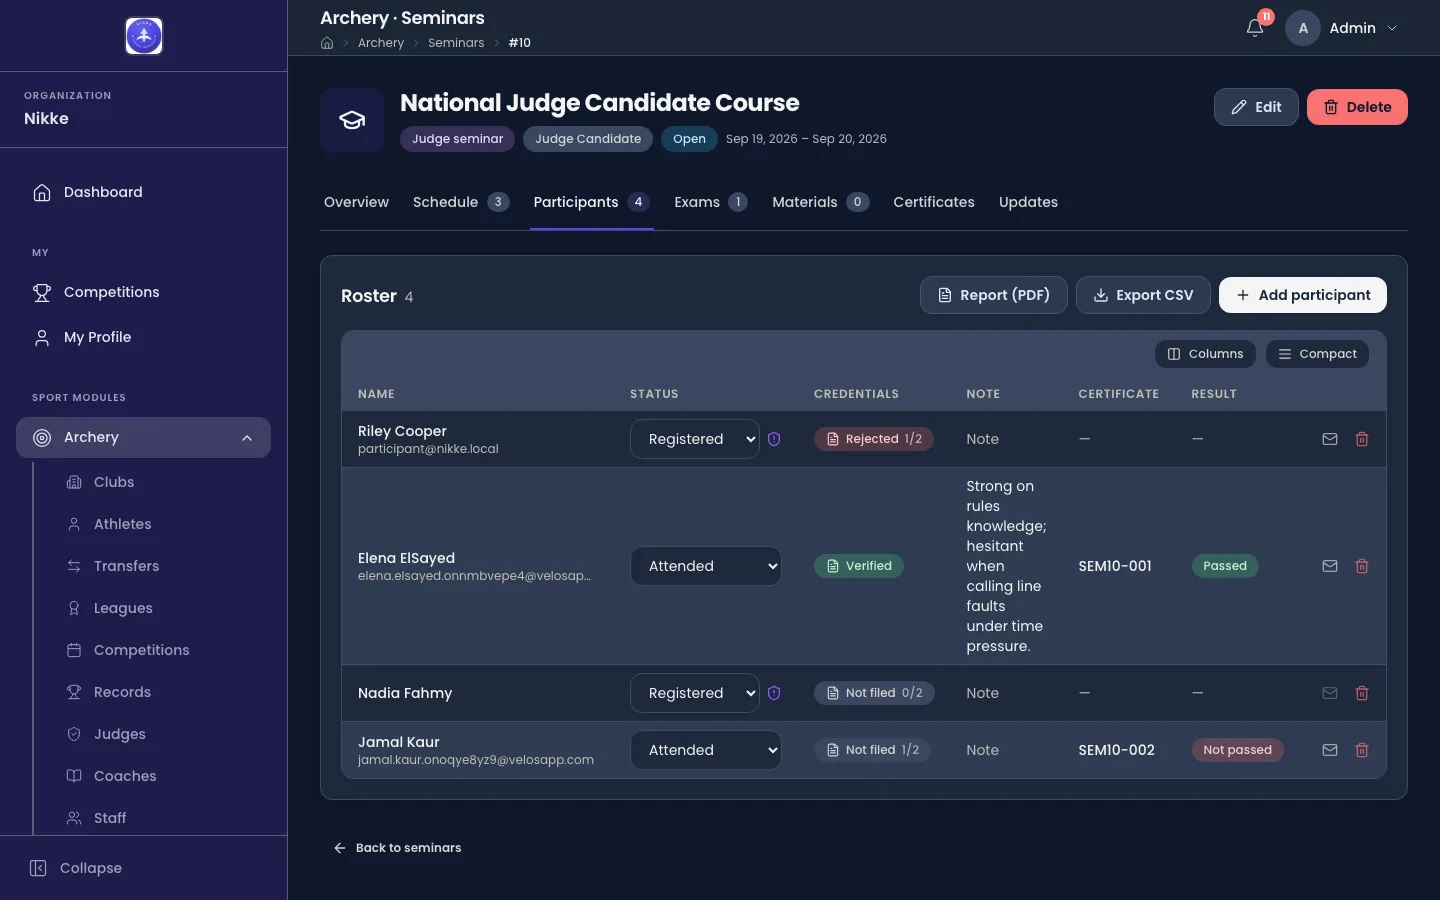The height and width of the screenshot is (900, 1440).
Task: Switch to the Overview tab
Action: (356, 202)
